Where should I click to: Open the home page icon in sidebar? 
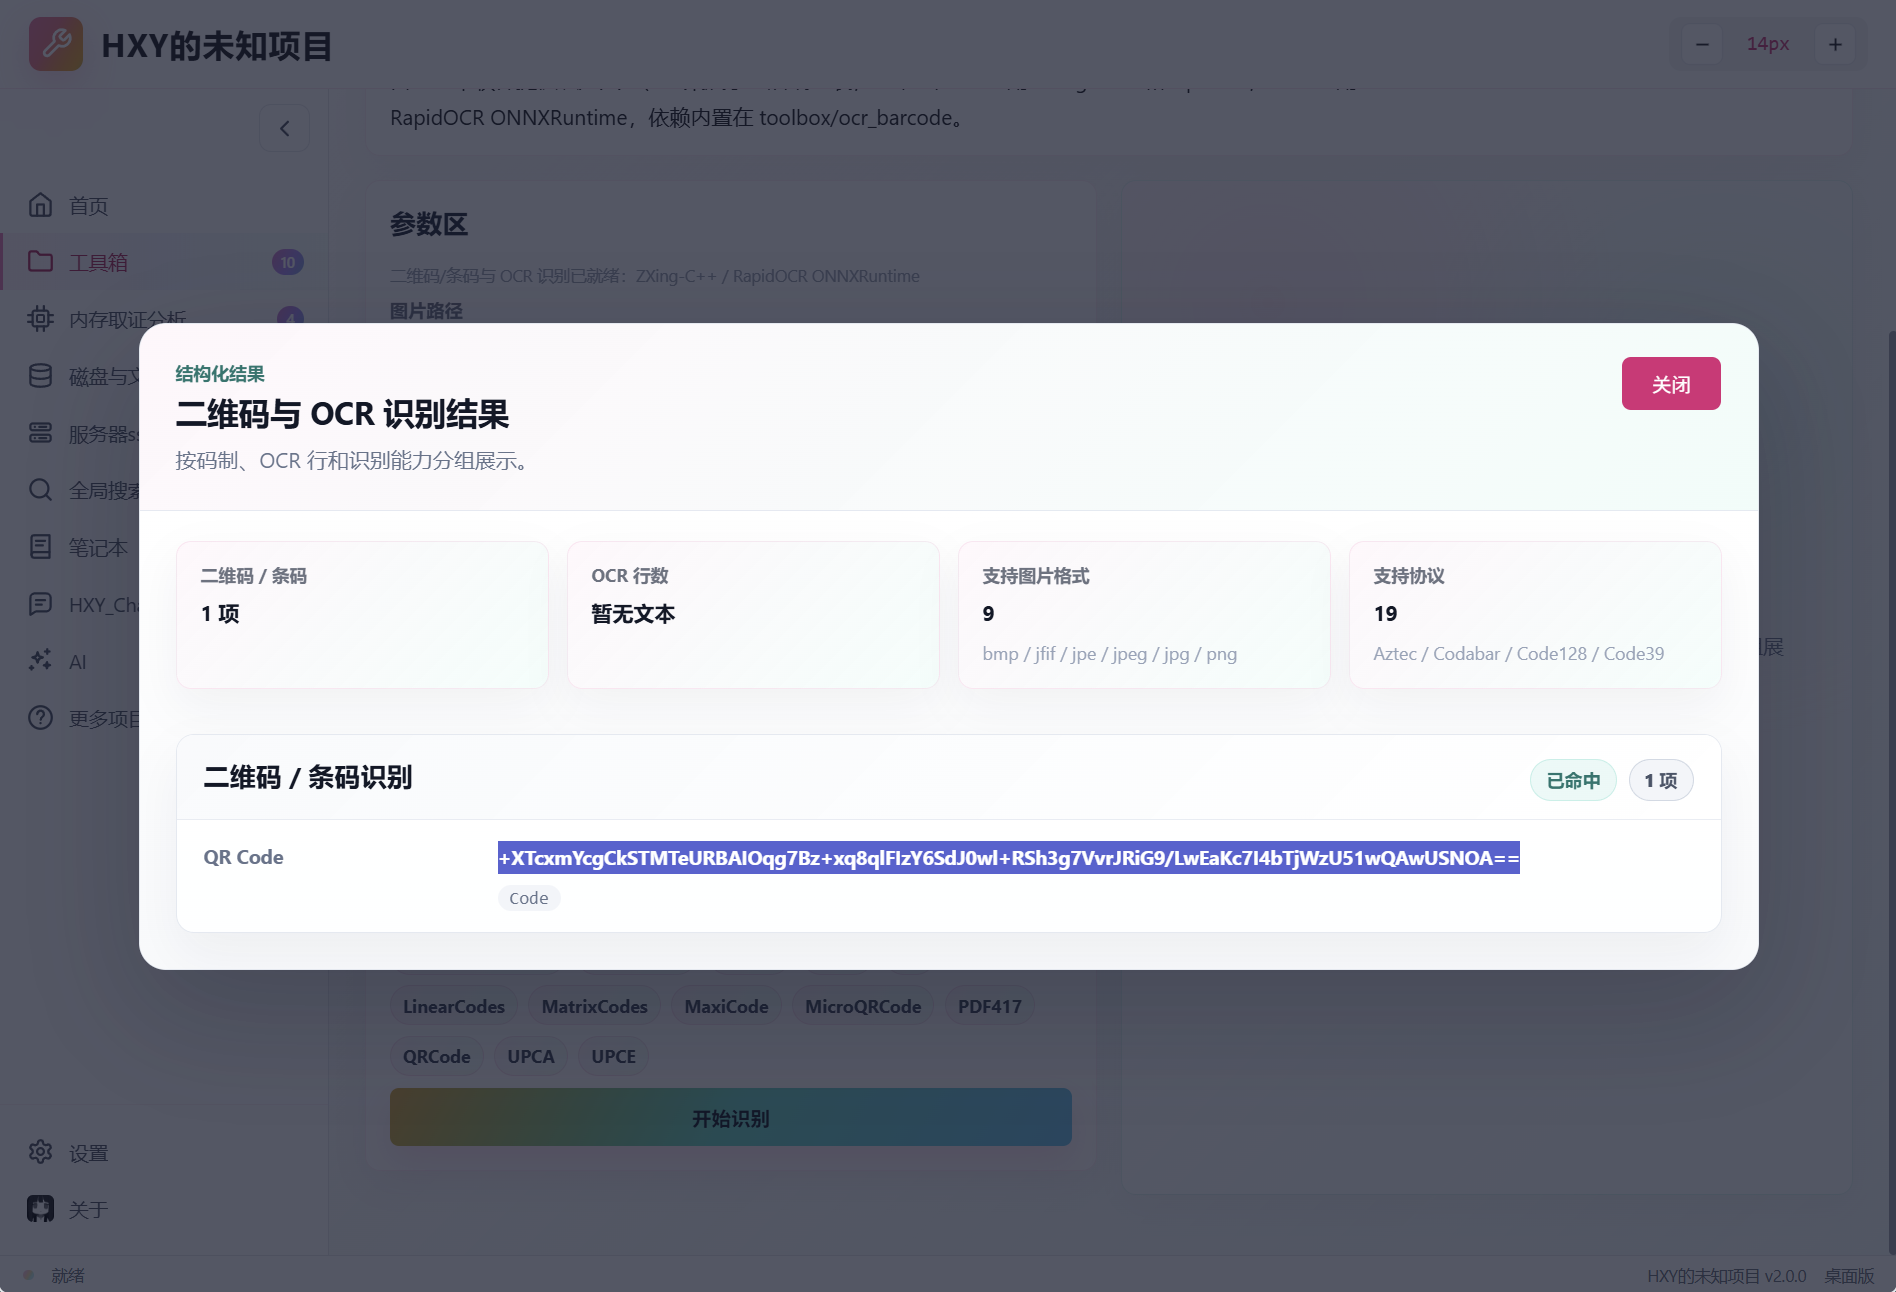(x=40, y=205)
